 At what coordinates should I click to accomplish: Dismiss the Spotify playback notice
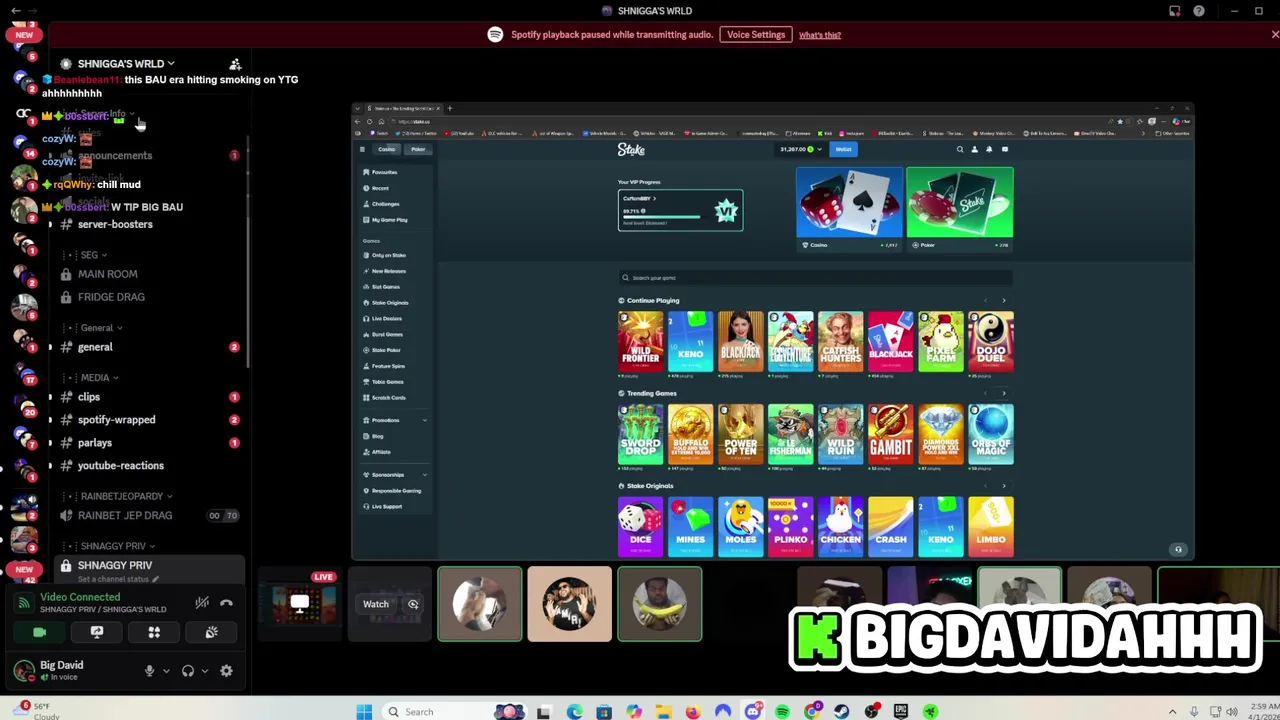pyautogui.click(x=1275, y=35)
